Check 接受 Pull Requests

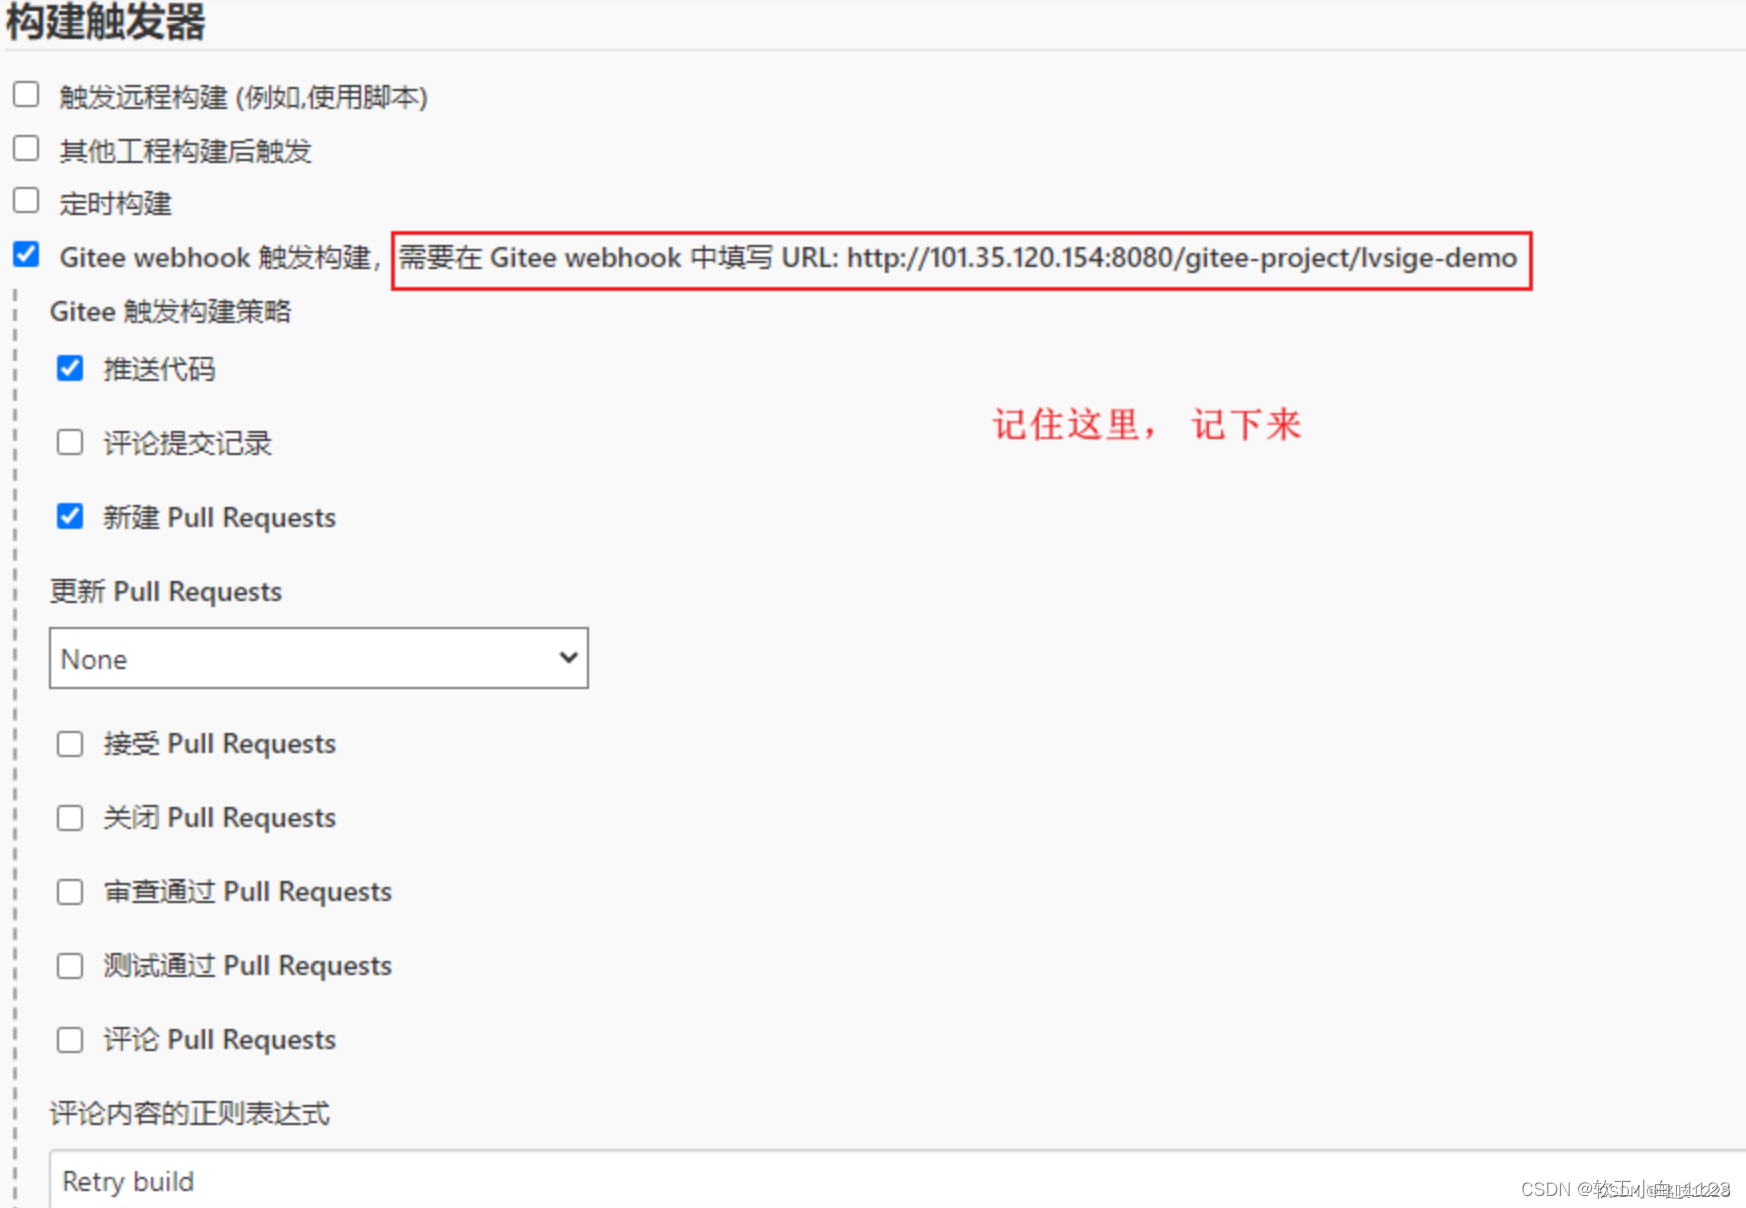click(x=70, y=744)
